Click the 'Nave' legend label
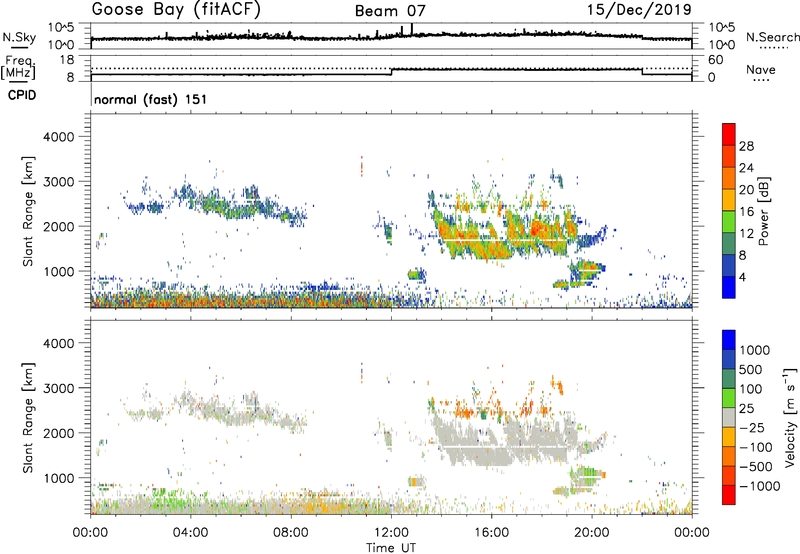 (x=761, y=69)
